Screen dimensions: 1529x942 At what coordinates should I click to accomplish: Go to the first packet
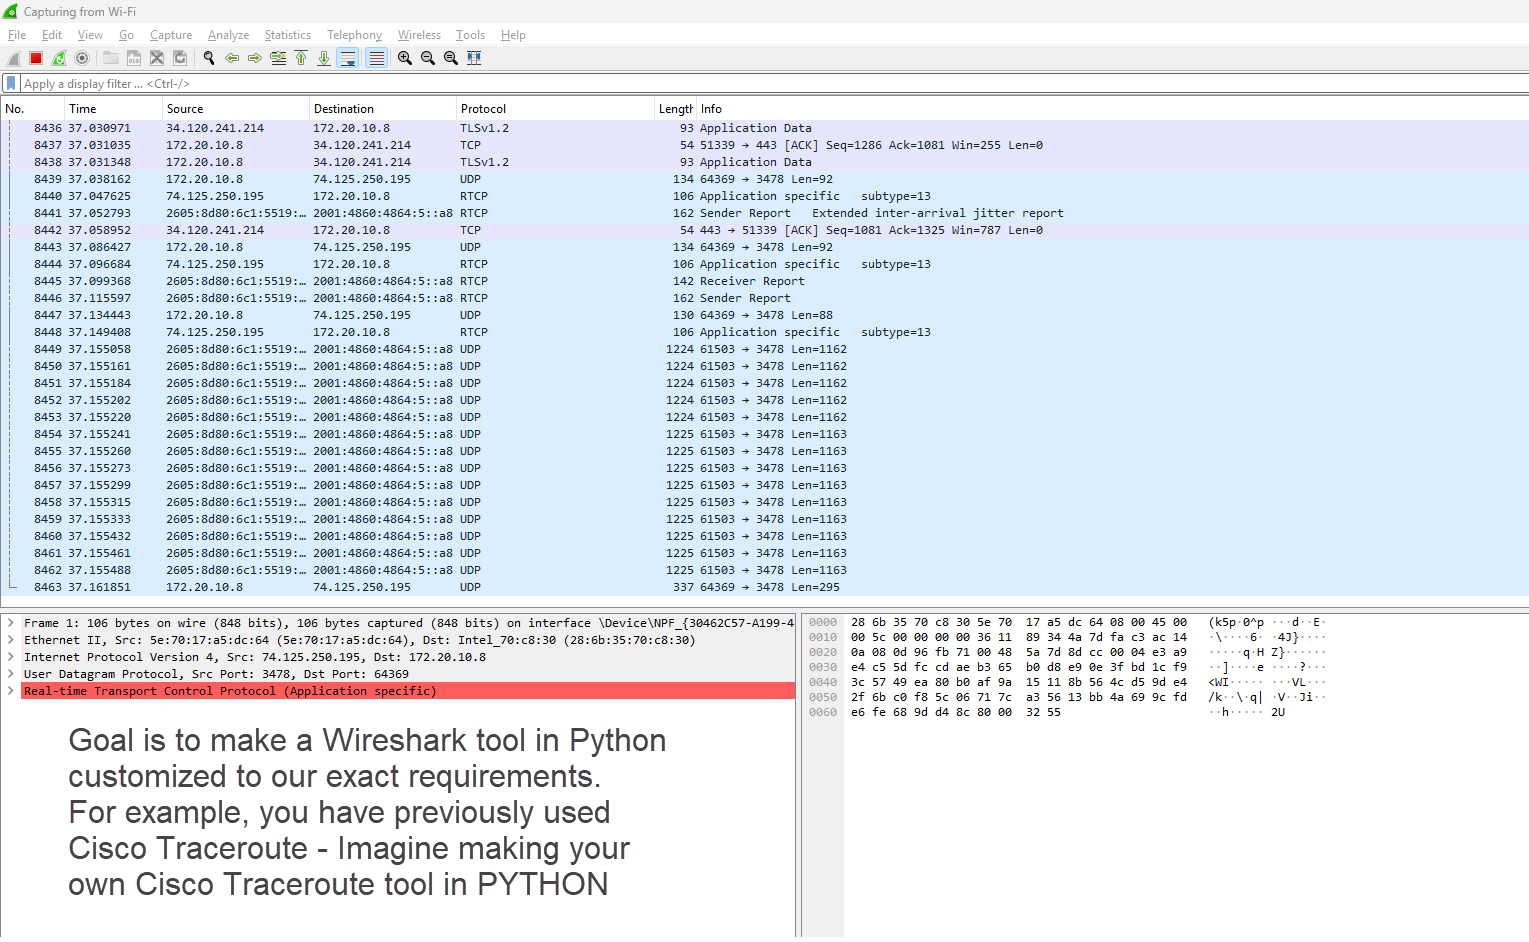[301, 58]
